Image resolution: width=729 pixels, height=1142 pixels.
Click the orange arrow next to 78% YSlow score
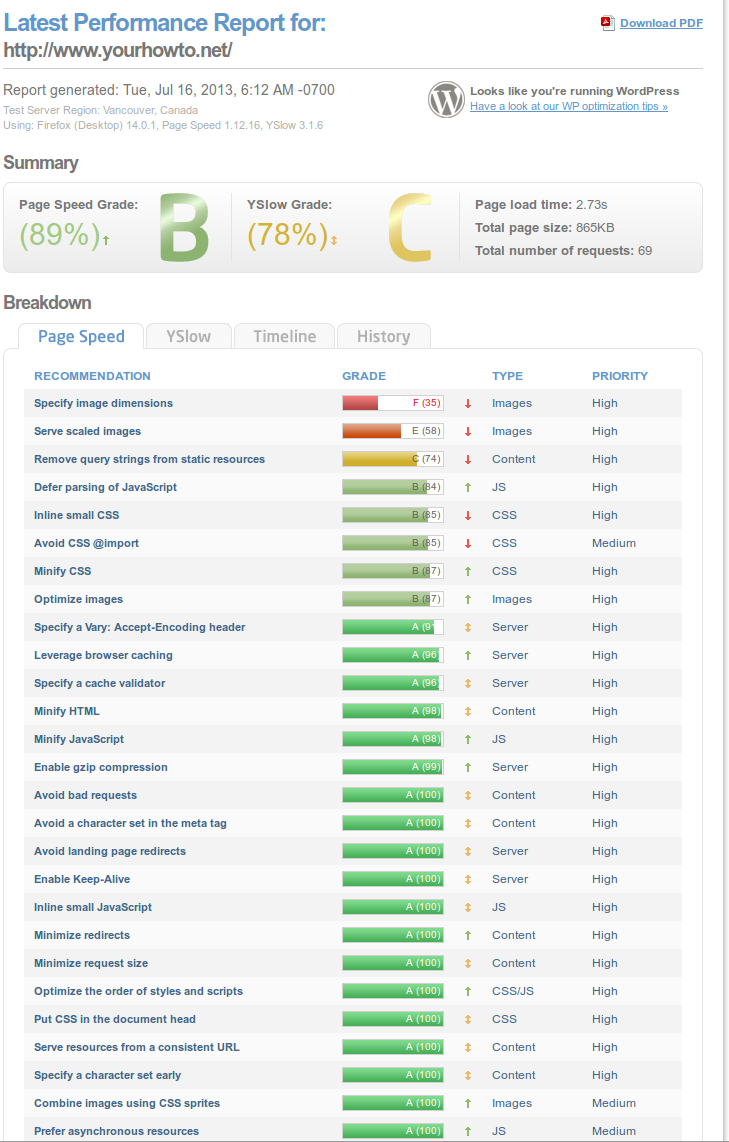[x=334, y=240]
